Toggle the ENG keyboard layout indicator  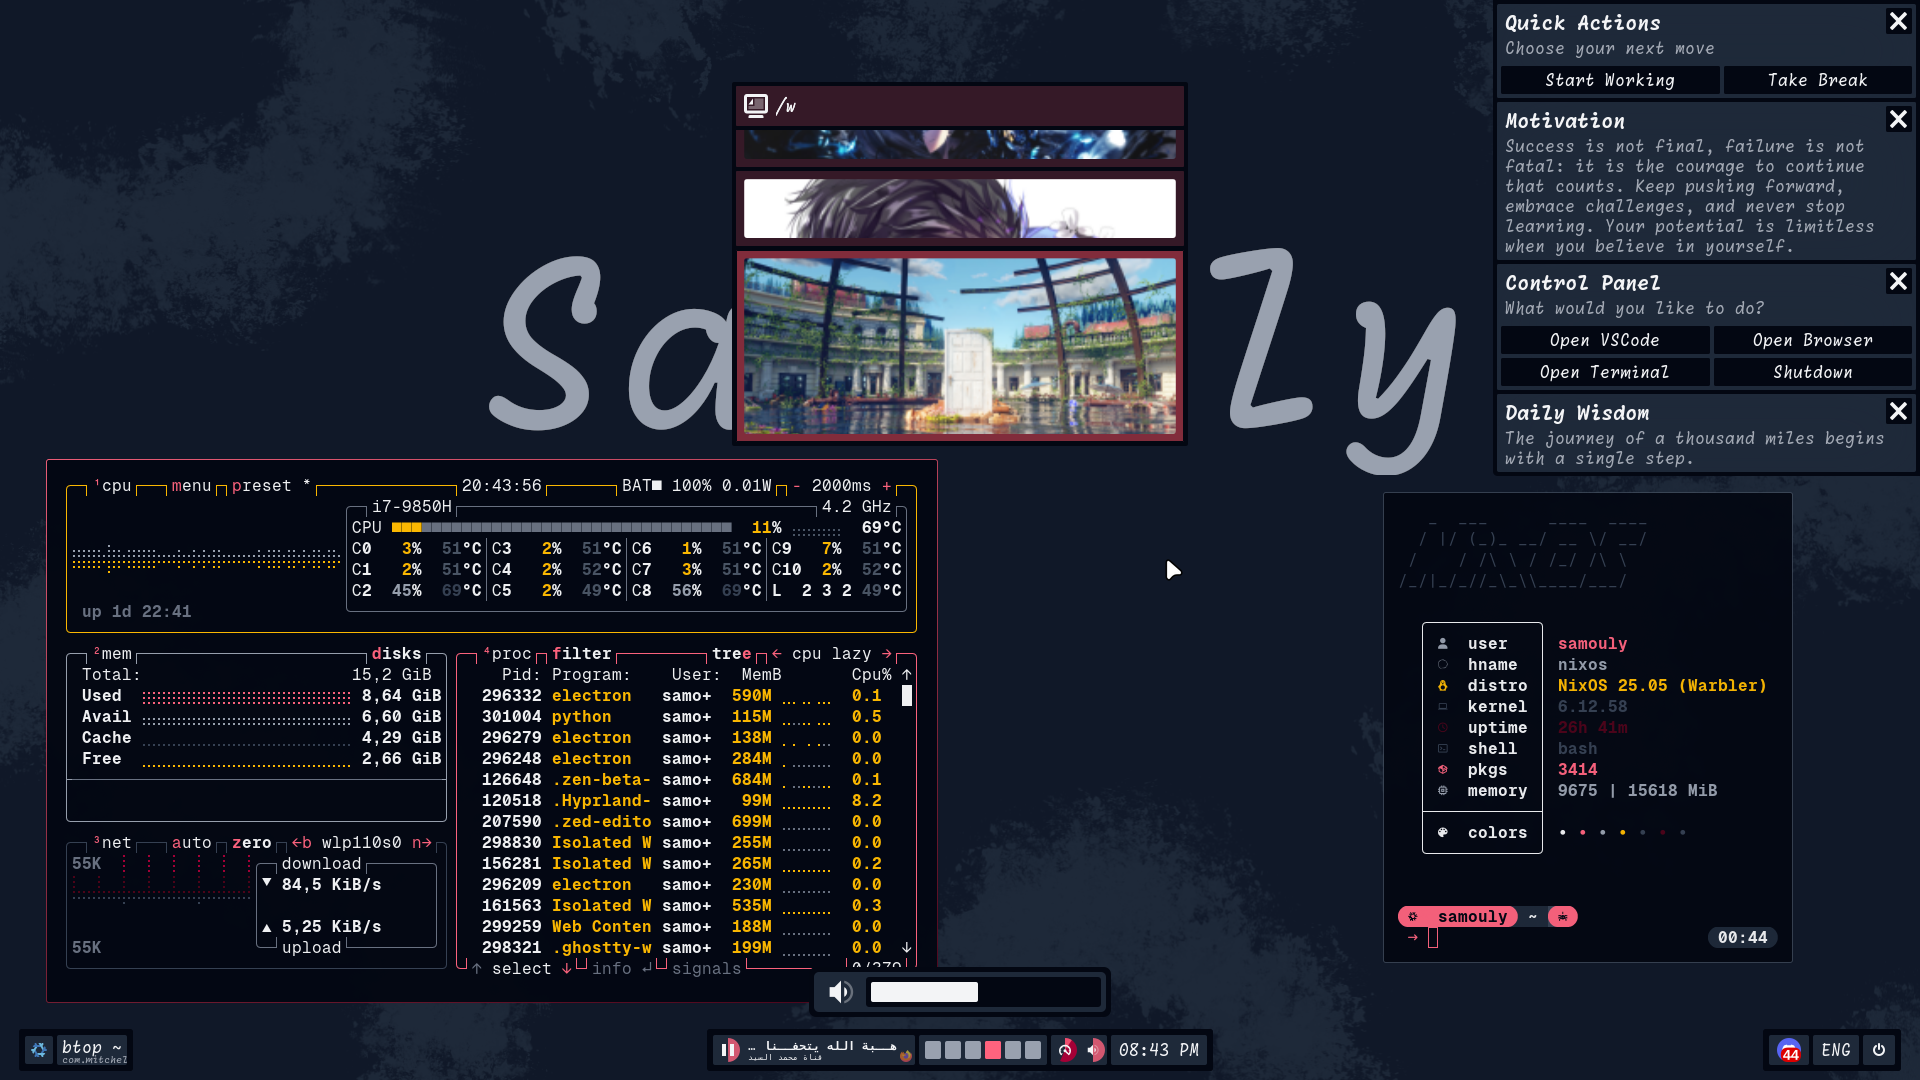pos(1835,1050)
